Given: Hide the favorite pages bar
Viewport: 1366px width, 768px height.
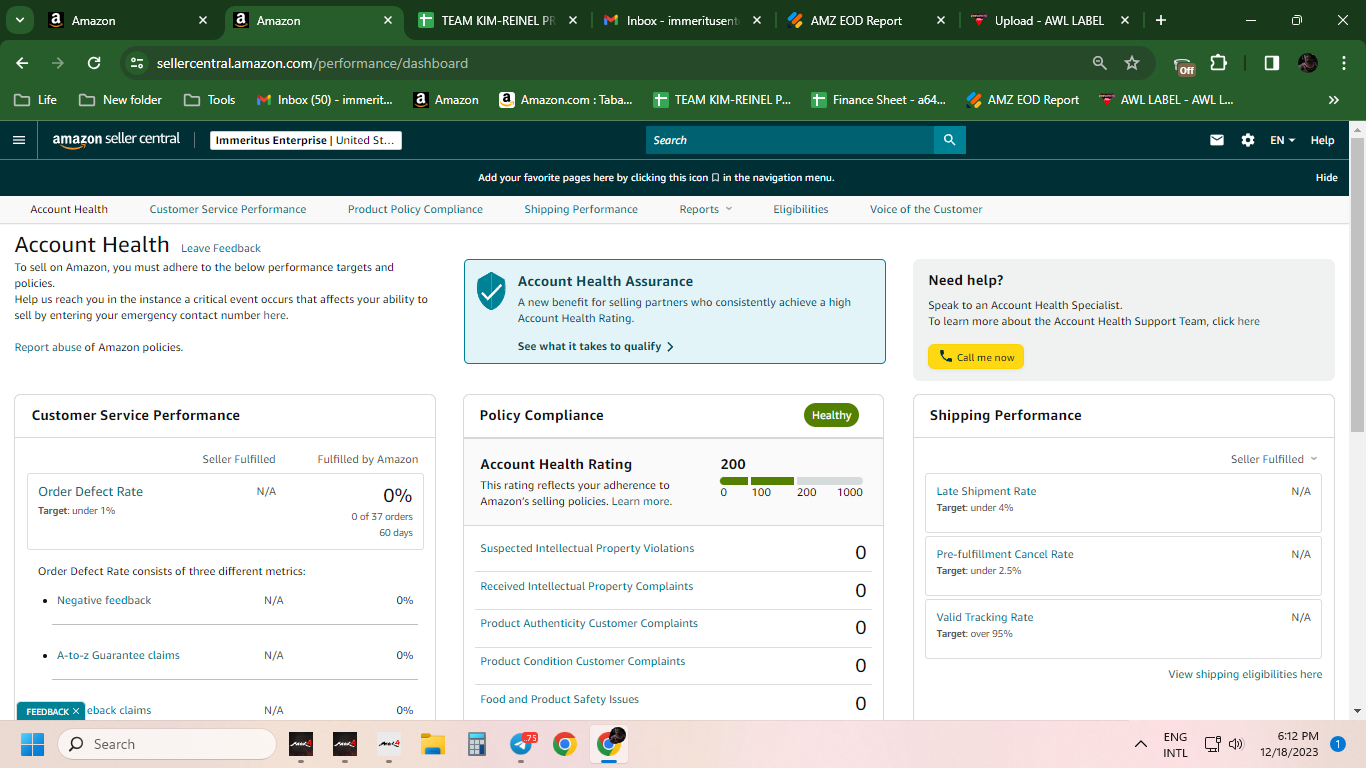Looking at the screenshot, I should 1326,177.
